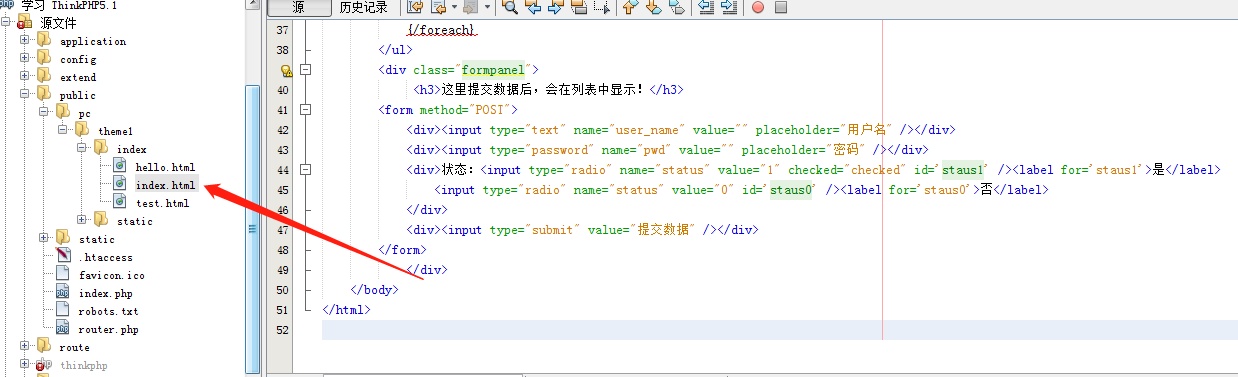Screen dimensions: 1238x377
Task: Click the warning hint icon on line 39
Action: tap(286, 70)
